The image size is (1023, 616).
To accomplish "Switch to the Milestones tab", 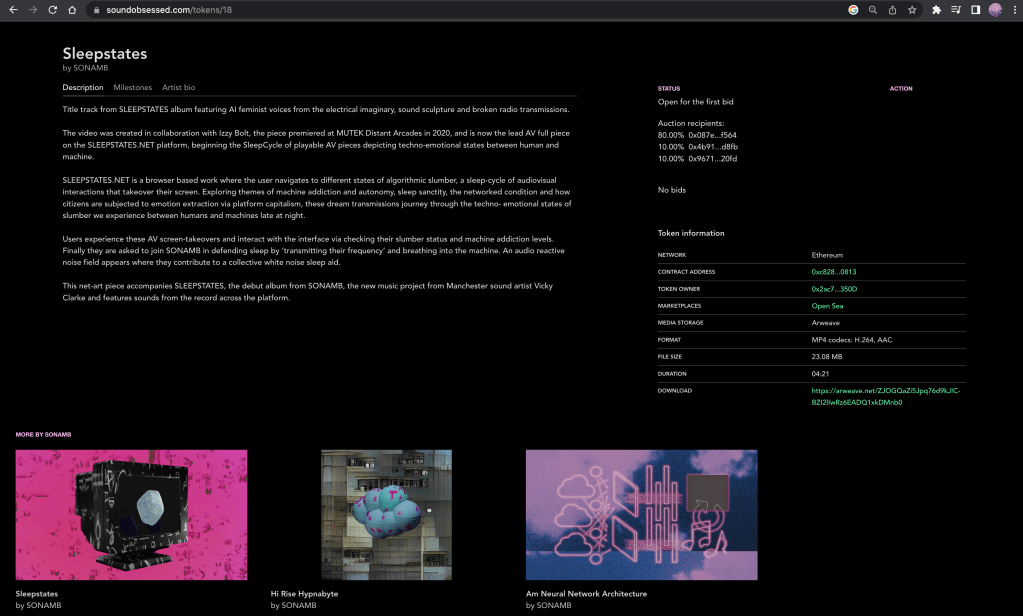I will [132, 88].
